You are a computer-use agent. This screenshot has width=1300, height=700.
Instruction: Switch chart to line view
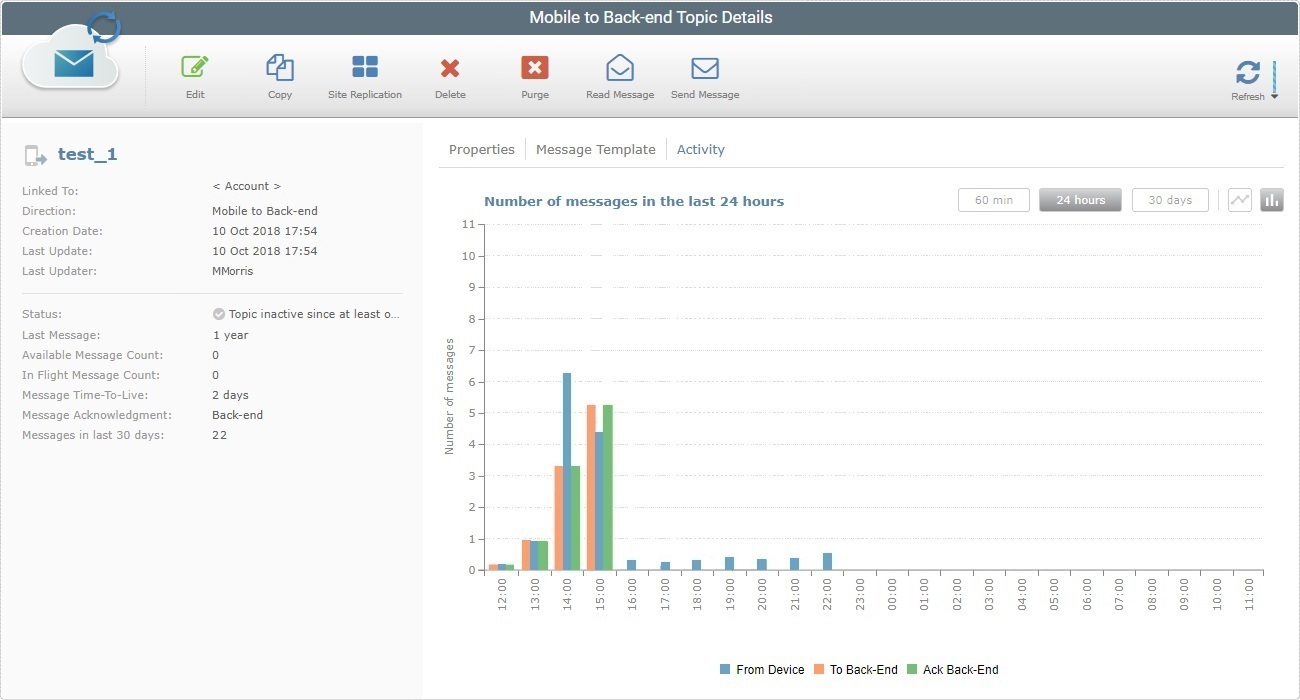point(1239,199)
